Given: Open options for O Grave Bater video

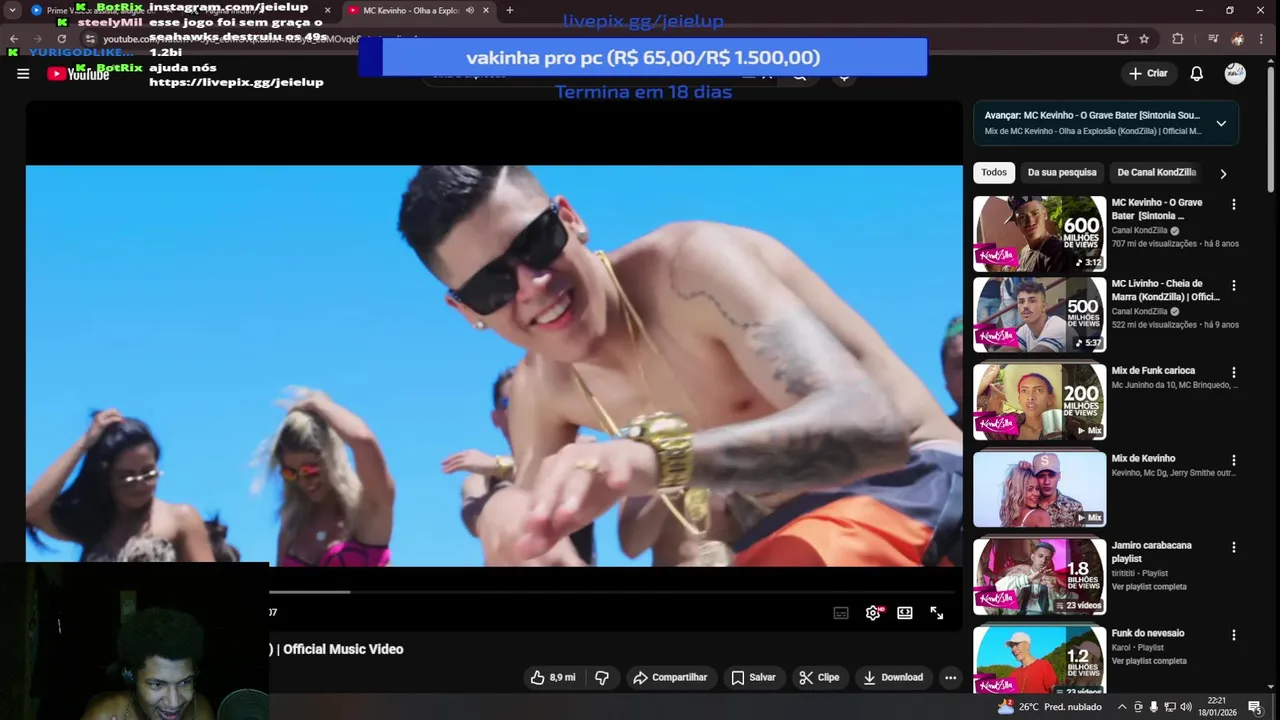Looking at the screenshot, I should pyautogui.click(x=1234, y=204).
